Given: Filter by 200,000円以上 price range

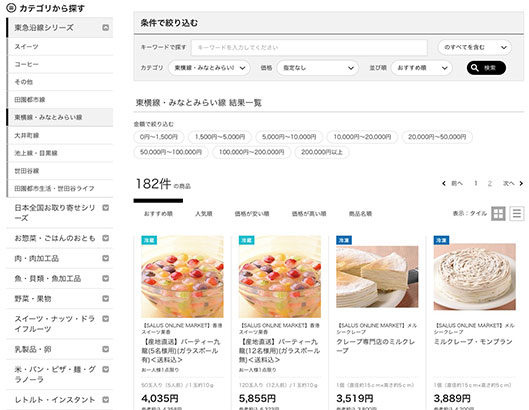Looking at the screenshot, I should [322, 152].
